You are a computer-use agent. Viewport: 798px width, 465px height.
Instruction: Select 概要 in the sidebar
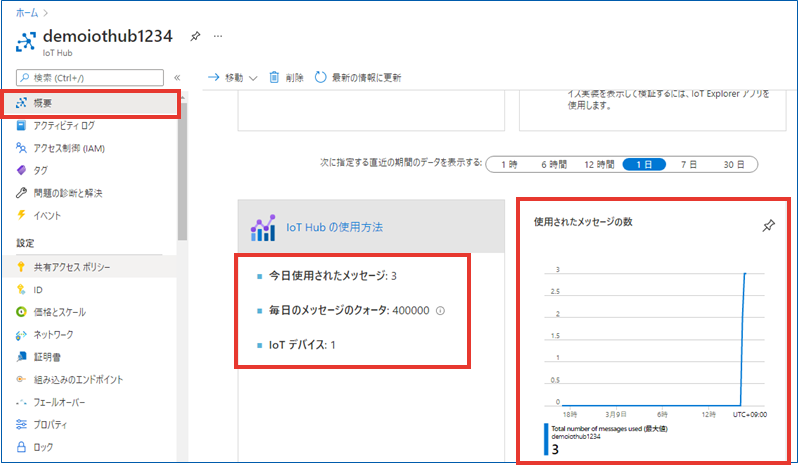(91, 103)
